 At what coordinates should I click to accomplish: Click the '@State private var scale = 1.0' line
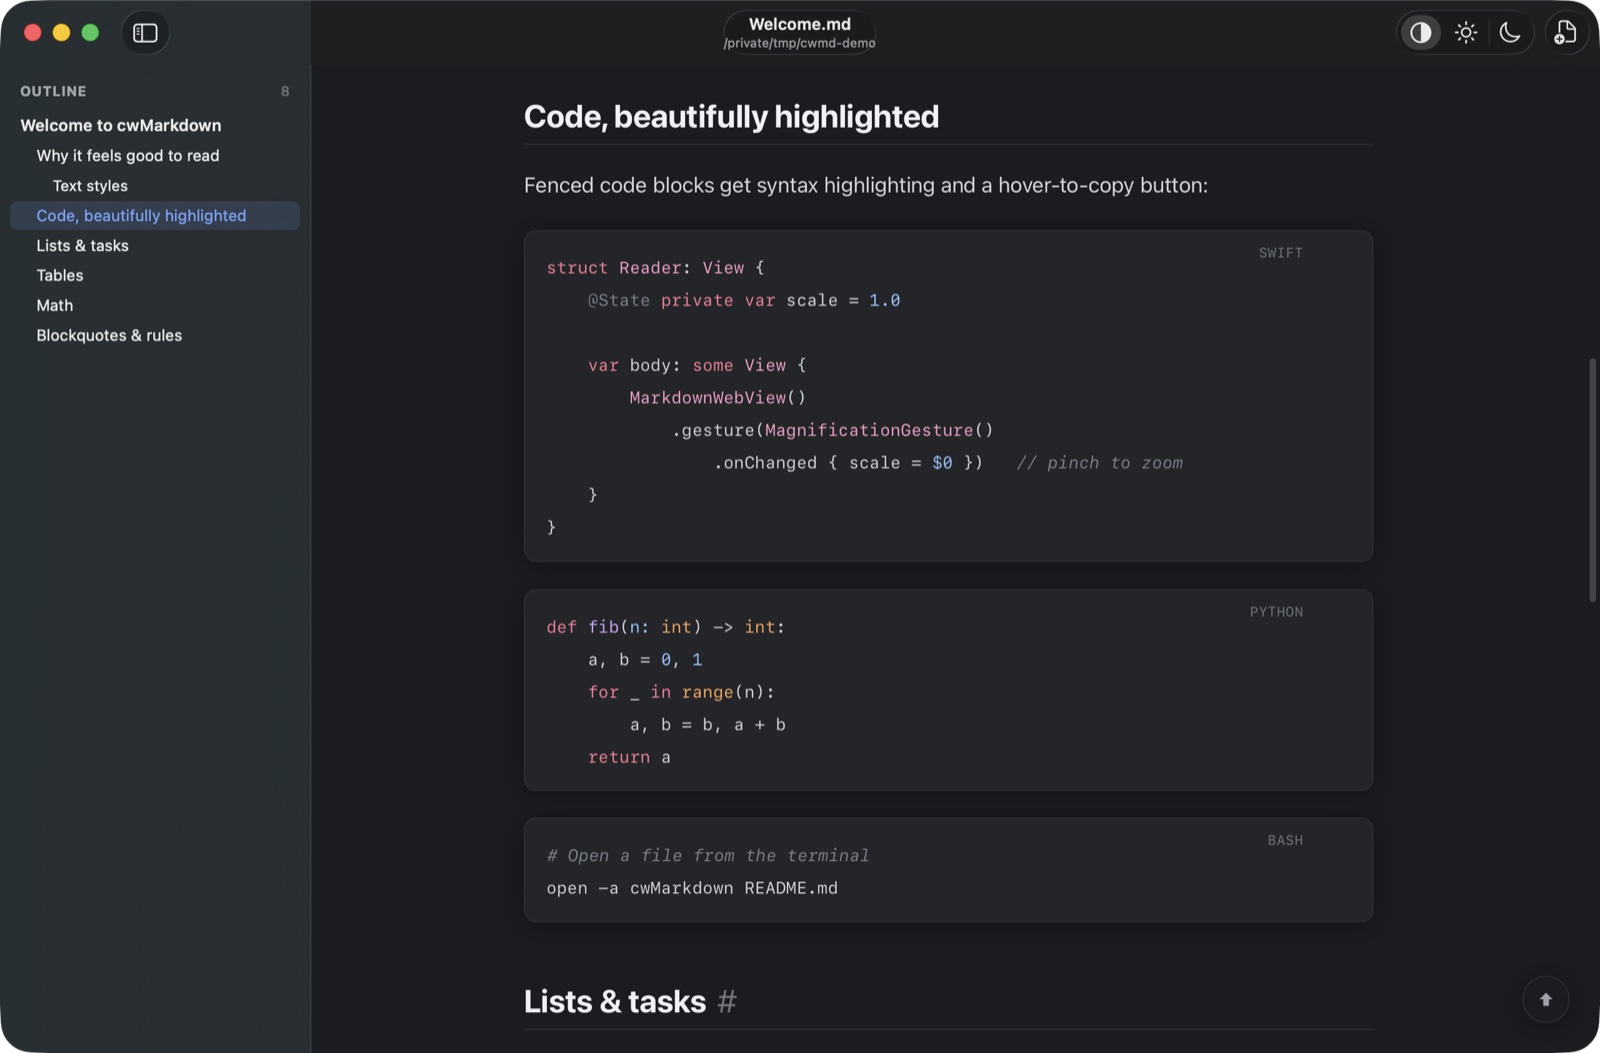(744, 301)
